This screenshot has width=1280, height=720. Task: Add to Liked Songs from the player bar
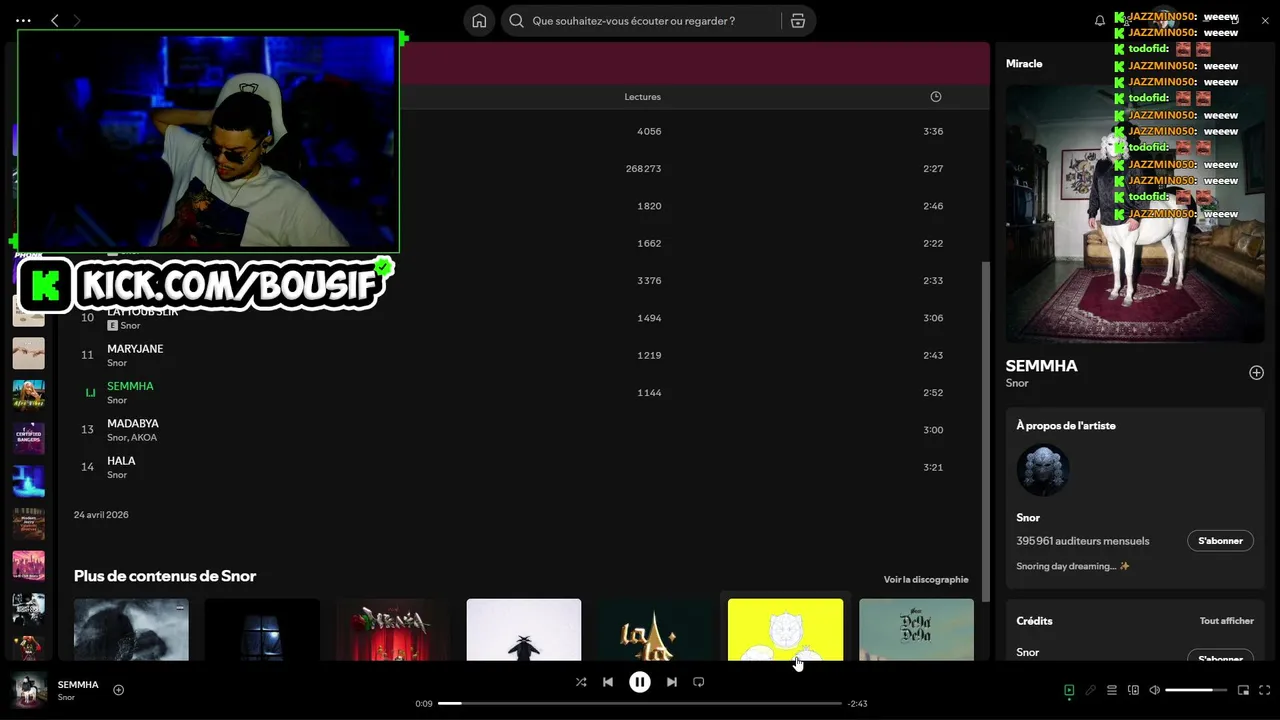[118, 690]
